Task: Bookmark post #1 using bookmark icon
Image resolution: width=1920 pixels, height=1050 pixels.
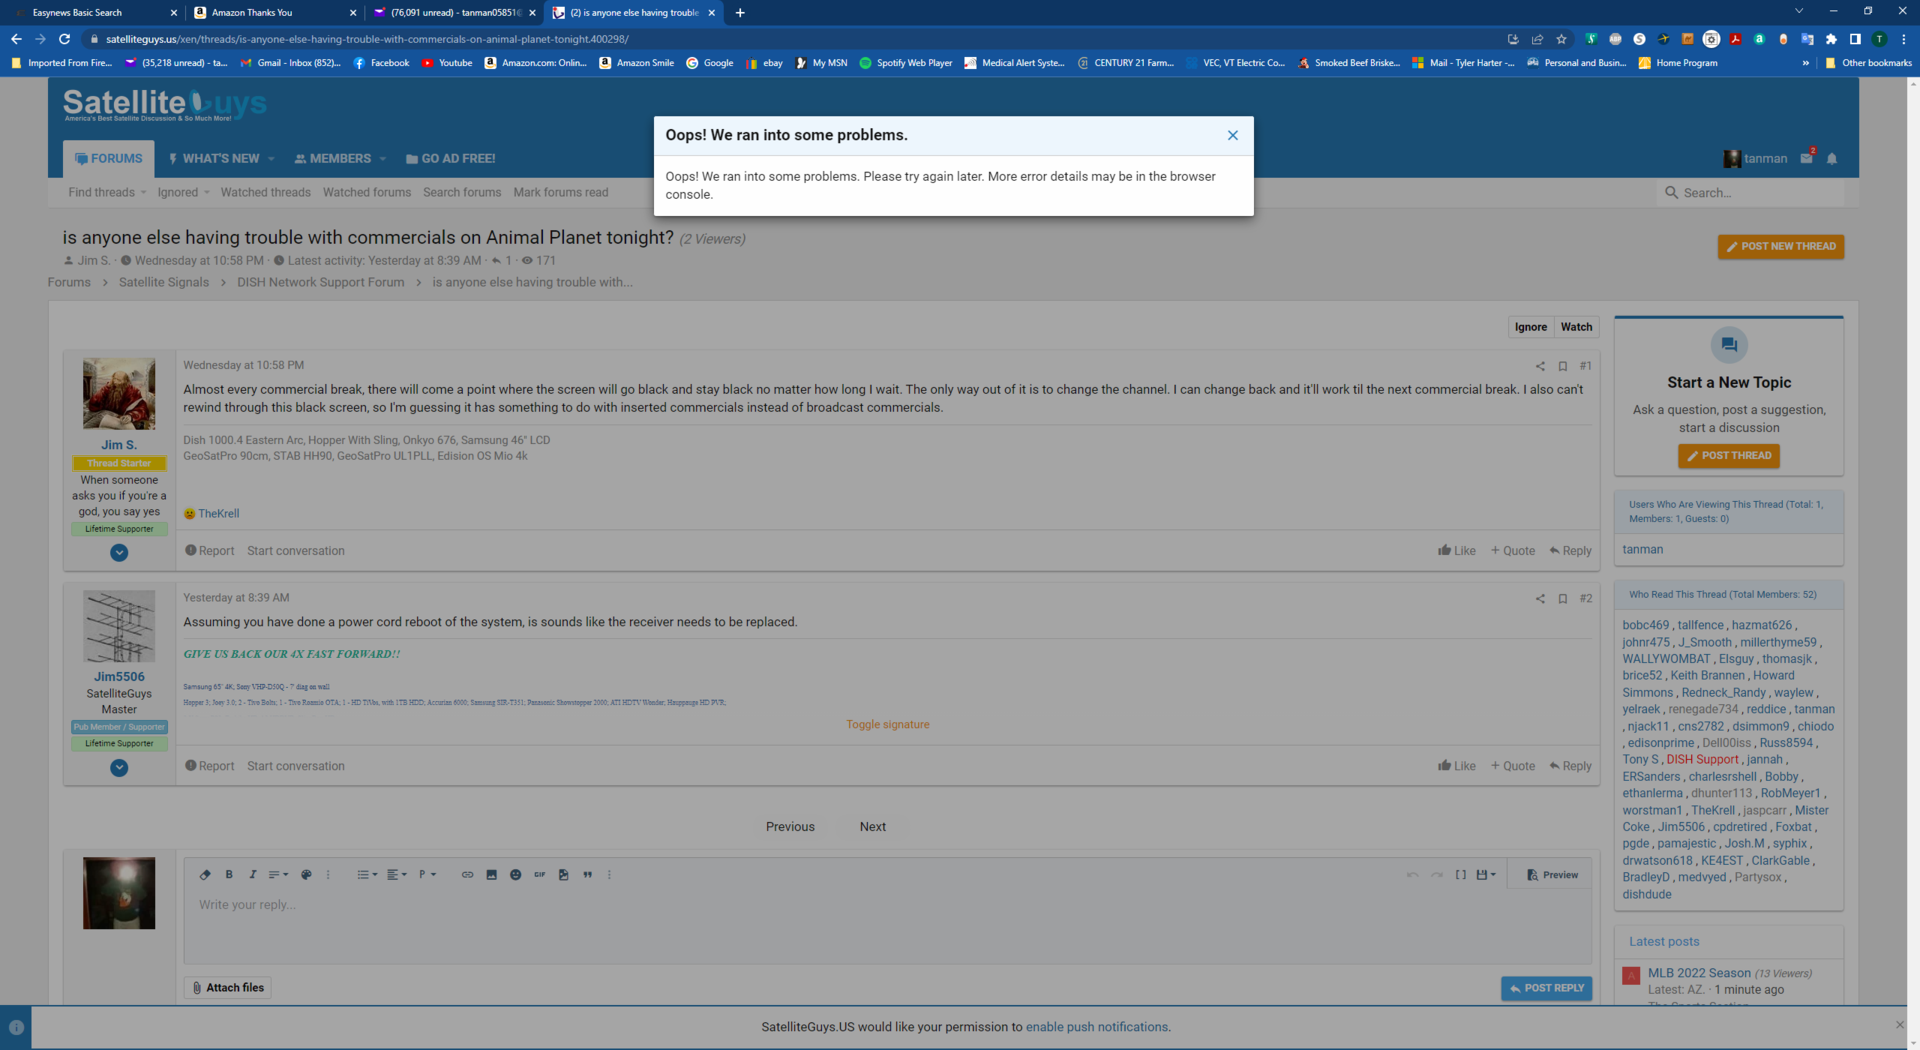Action: pyautogui.click(x=1562, y=366)
